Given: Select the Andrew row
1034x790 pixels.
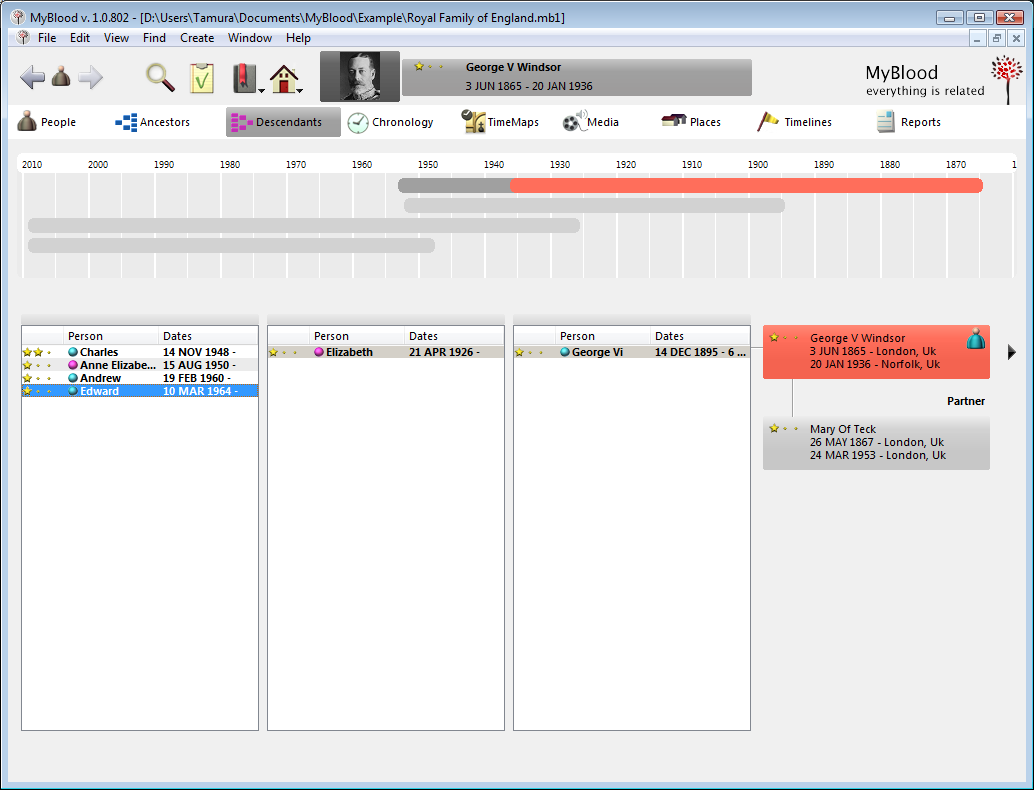Looking at the screenshot, I should coord(140,378).
